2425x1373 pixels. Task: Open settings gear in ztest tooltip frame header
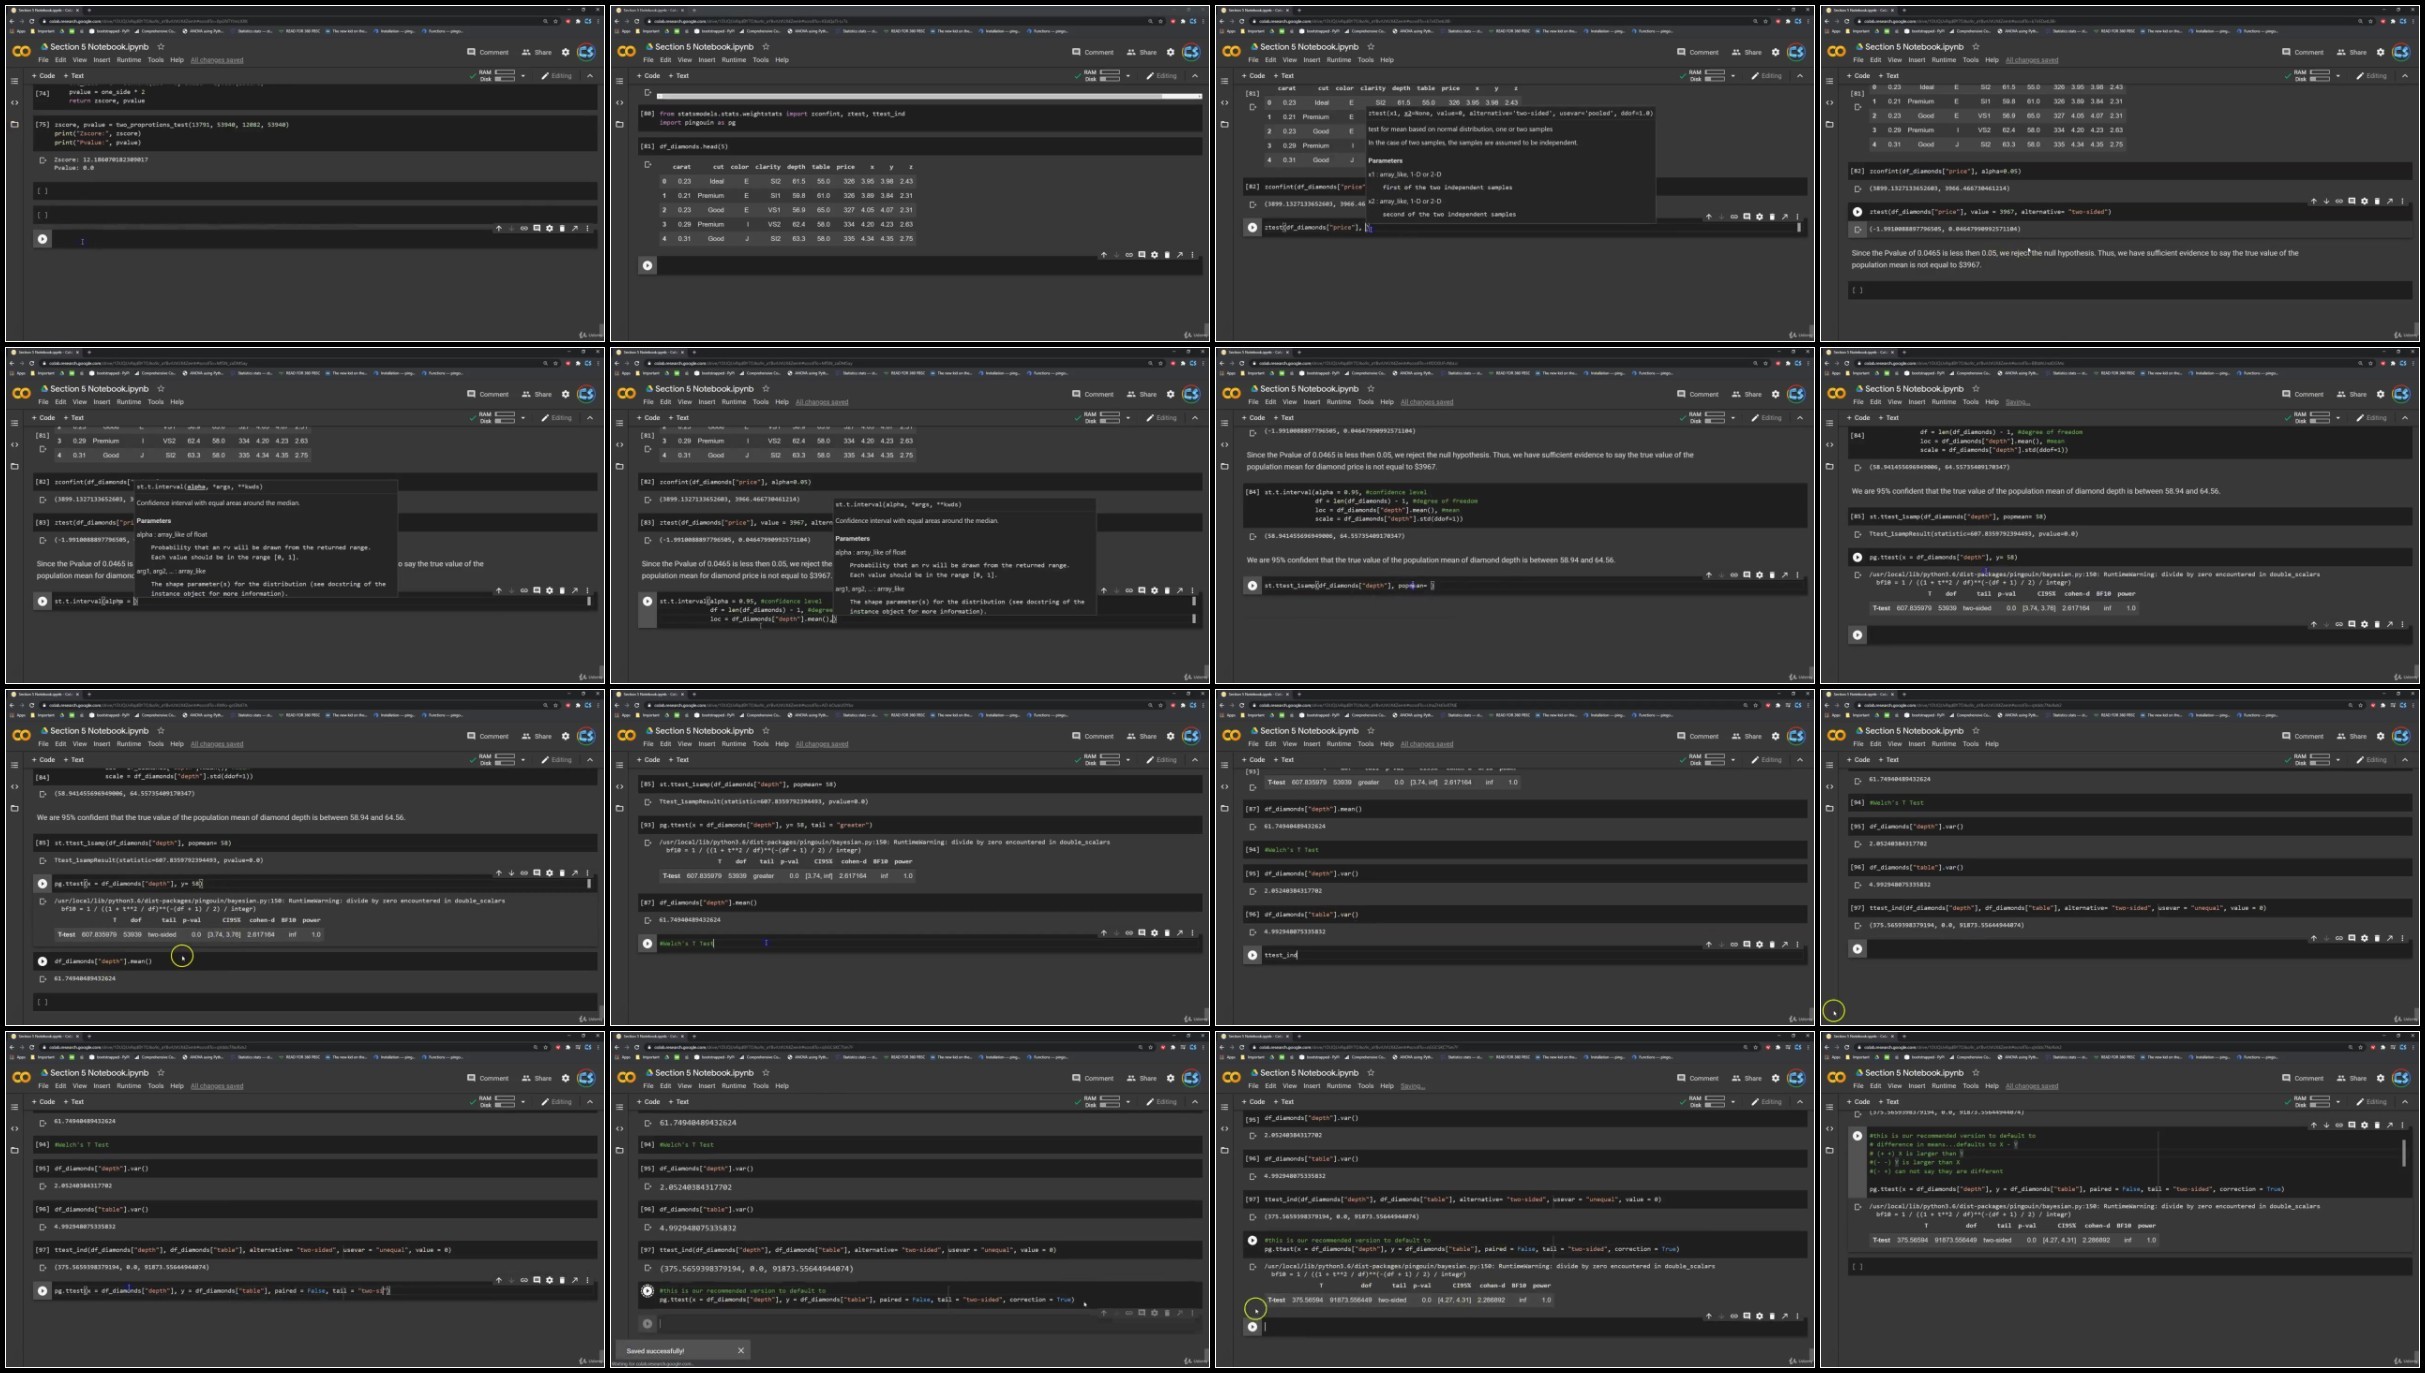[x=1776, y=52]
